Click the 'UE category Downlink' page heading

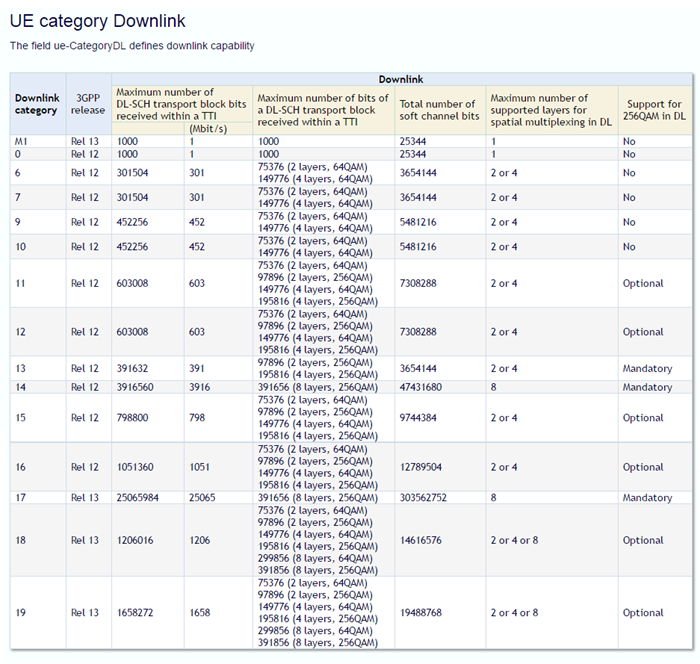pos(97,21)
